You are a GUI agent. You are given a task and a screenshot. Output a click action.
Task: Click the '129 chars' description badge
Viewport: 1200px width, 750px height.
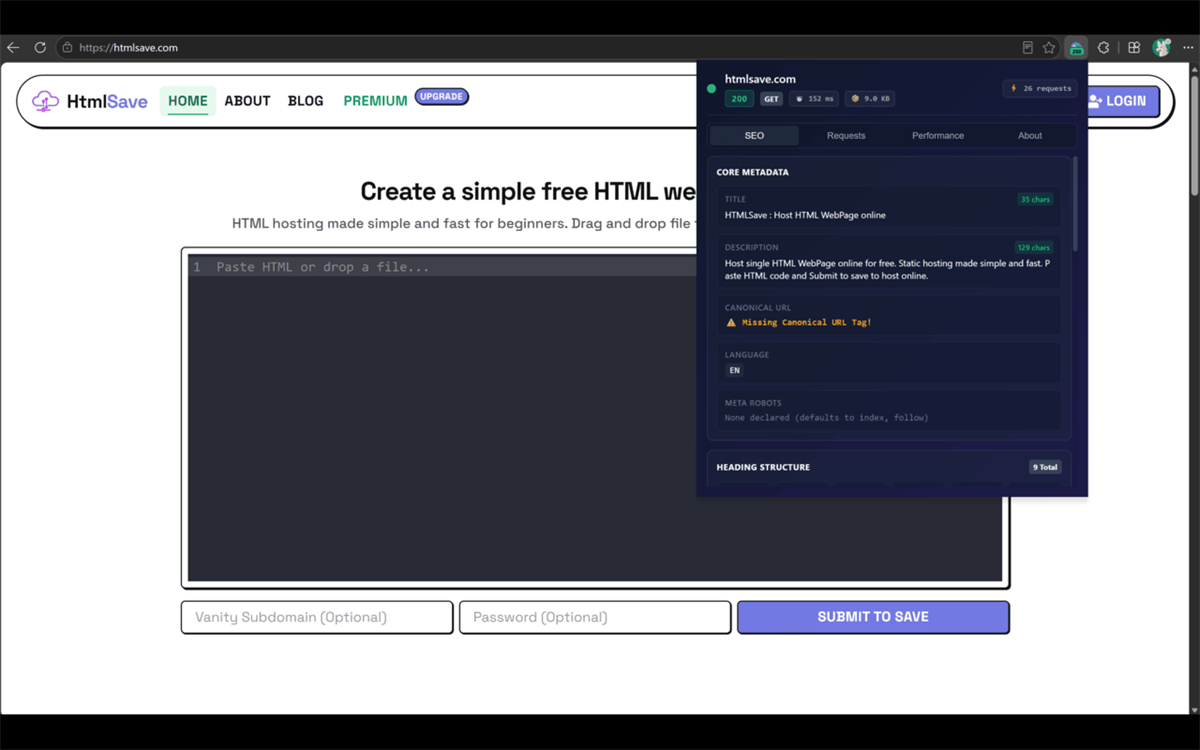point(1033,247)
